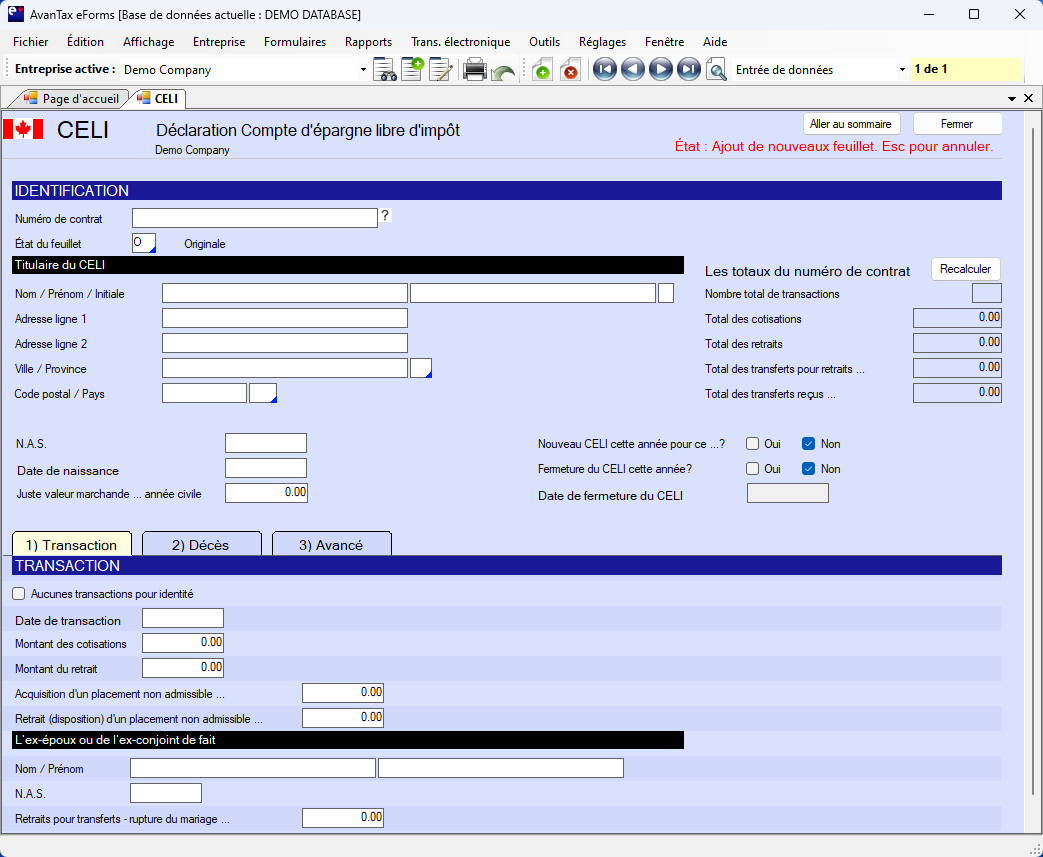Click the Aller au sommaire button
The width and height of the screenshot is (1043, 857).
pos(852,124)
